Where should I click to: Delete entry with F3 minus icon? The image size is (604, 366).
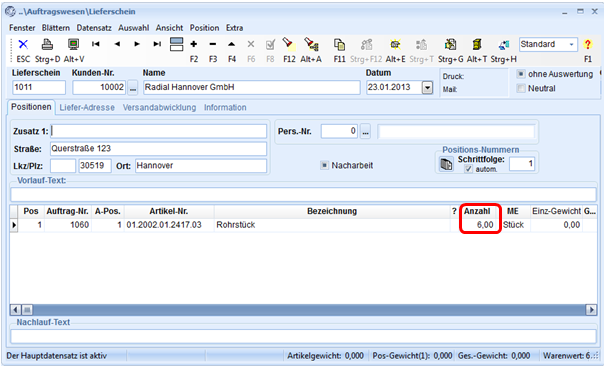tap(213, 44)
